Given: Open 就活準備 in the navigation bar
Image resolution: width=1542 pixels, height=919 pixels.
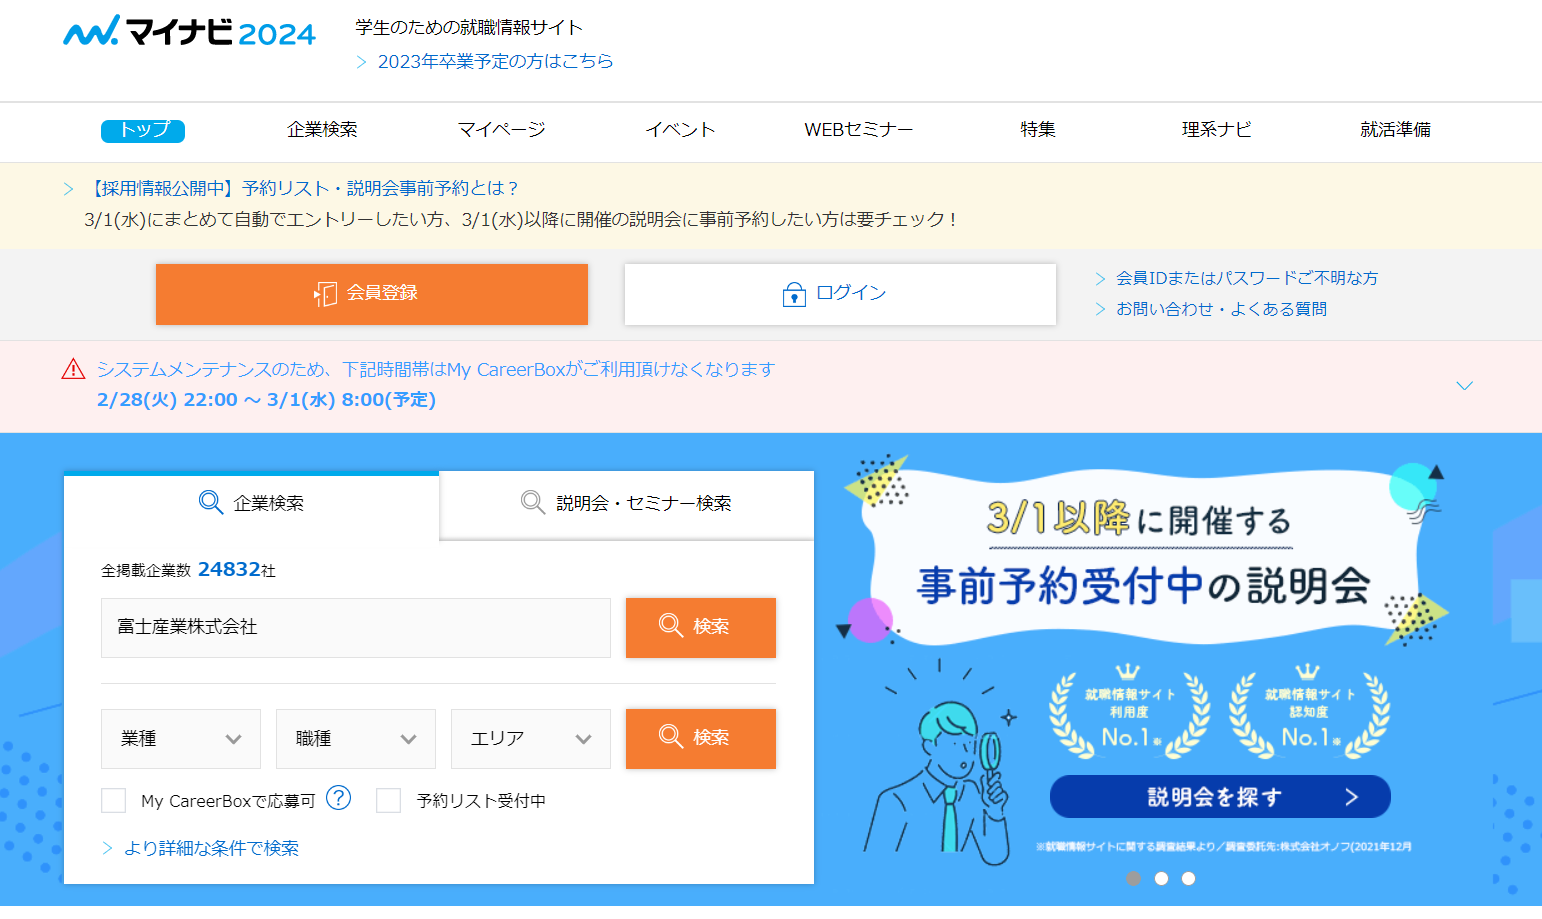Looking at the screenshot, I should (x=1395, y=130).
